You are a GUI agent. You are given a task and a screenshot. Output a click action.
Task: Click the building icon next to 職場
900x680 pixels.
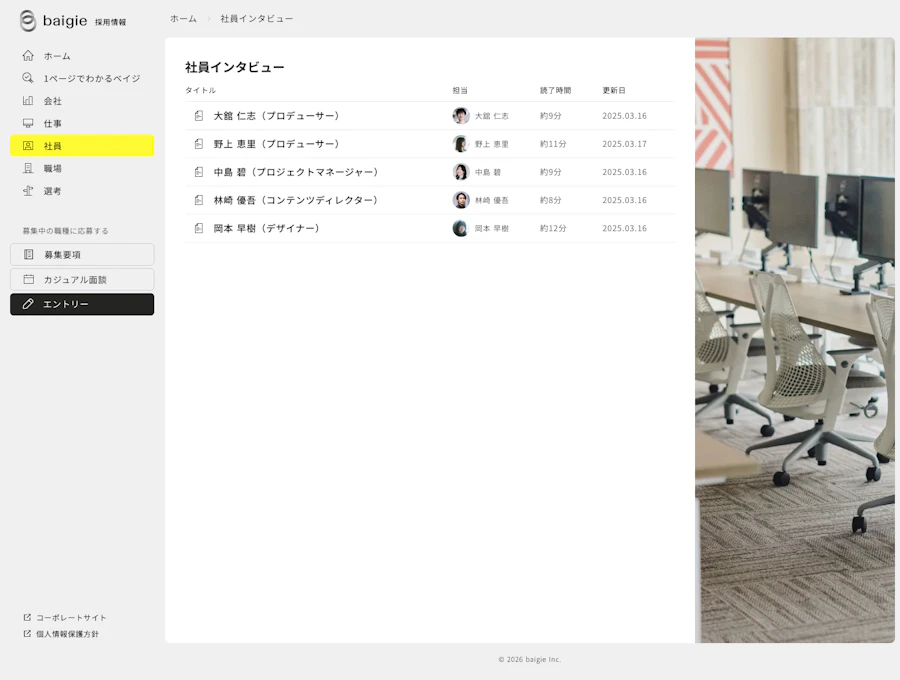pyautogui.click(x=28, y=168)
